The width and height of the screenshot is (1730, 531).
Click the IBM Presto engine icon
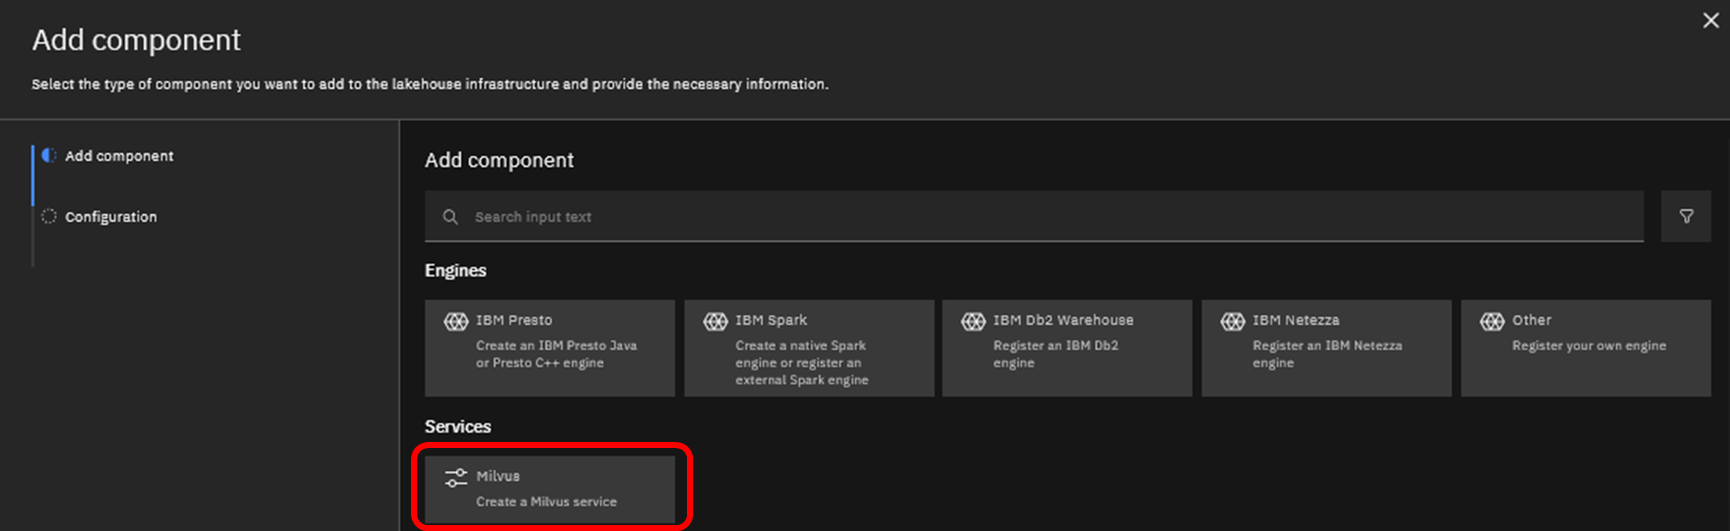pos(456,321)
